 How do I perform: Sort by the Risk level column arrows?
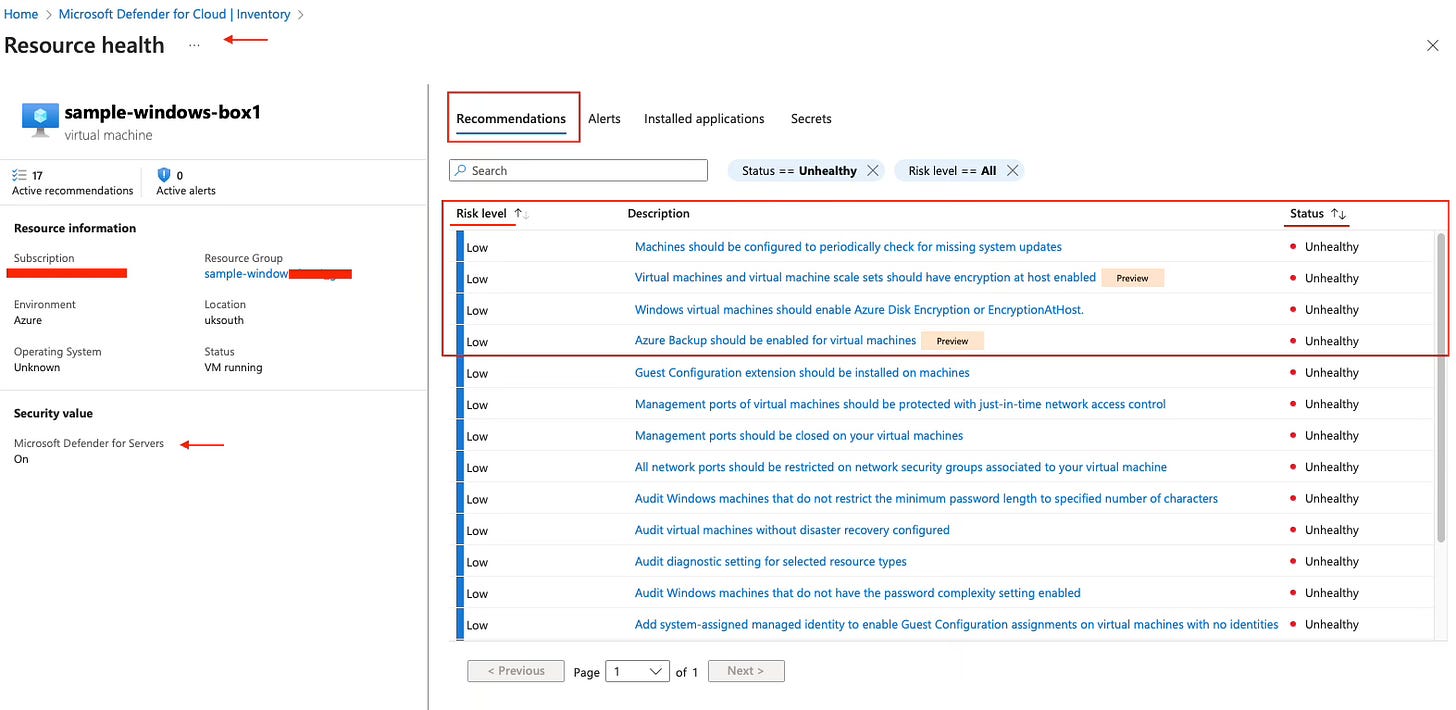[x=522, y=214]
